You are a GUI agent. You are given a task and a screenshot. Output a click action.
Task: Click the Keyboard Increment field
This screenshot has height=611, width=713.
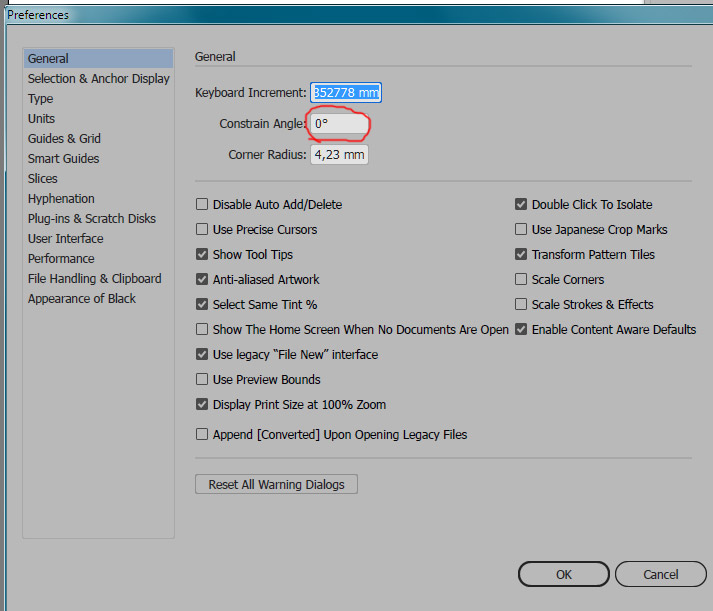point(346,92)
